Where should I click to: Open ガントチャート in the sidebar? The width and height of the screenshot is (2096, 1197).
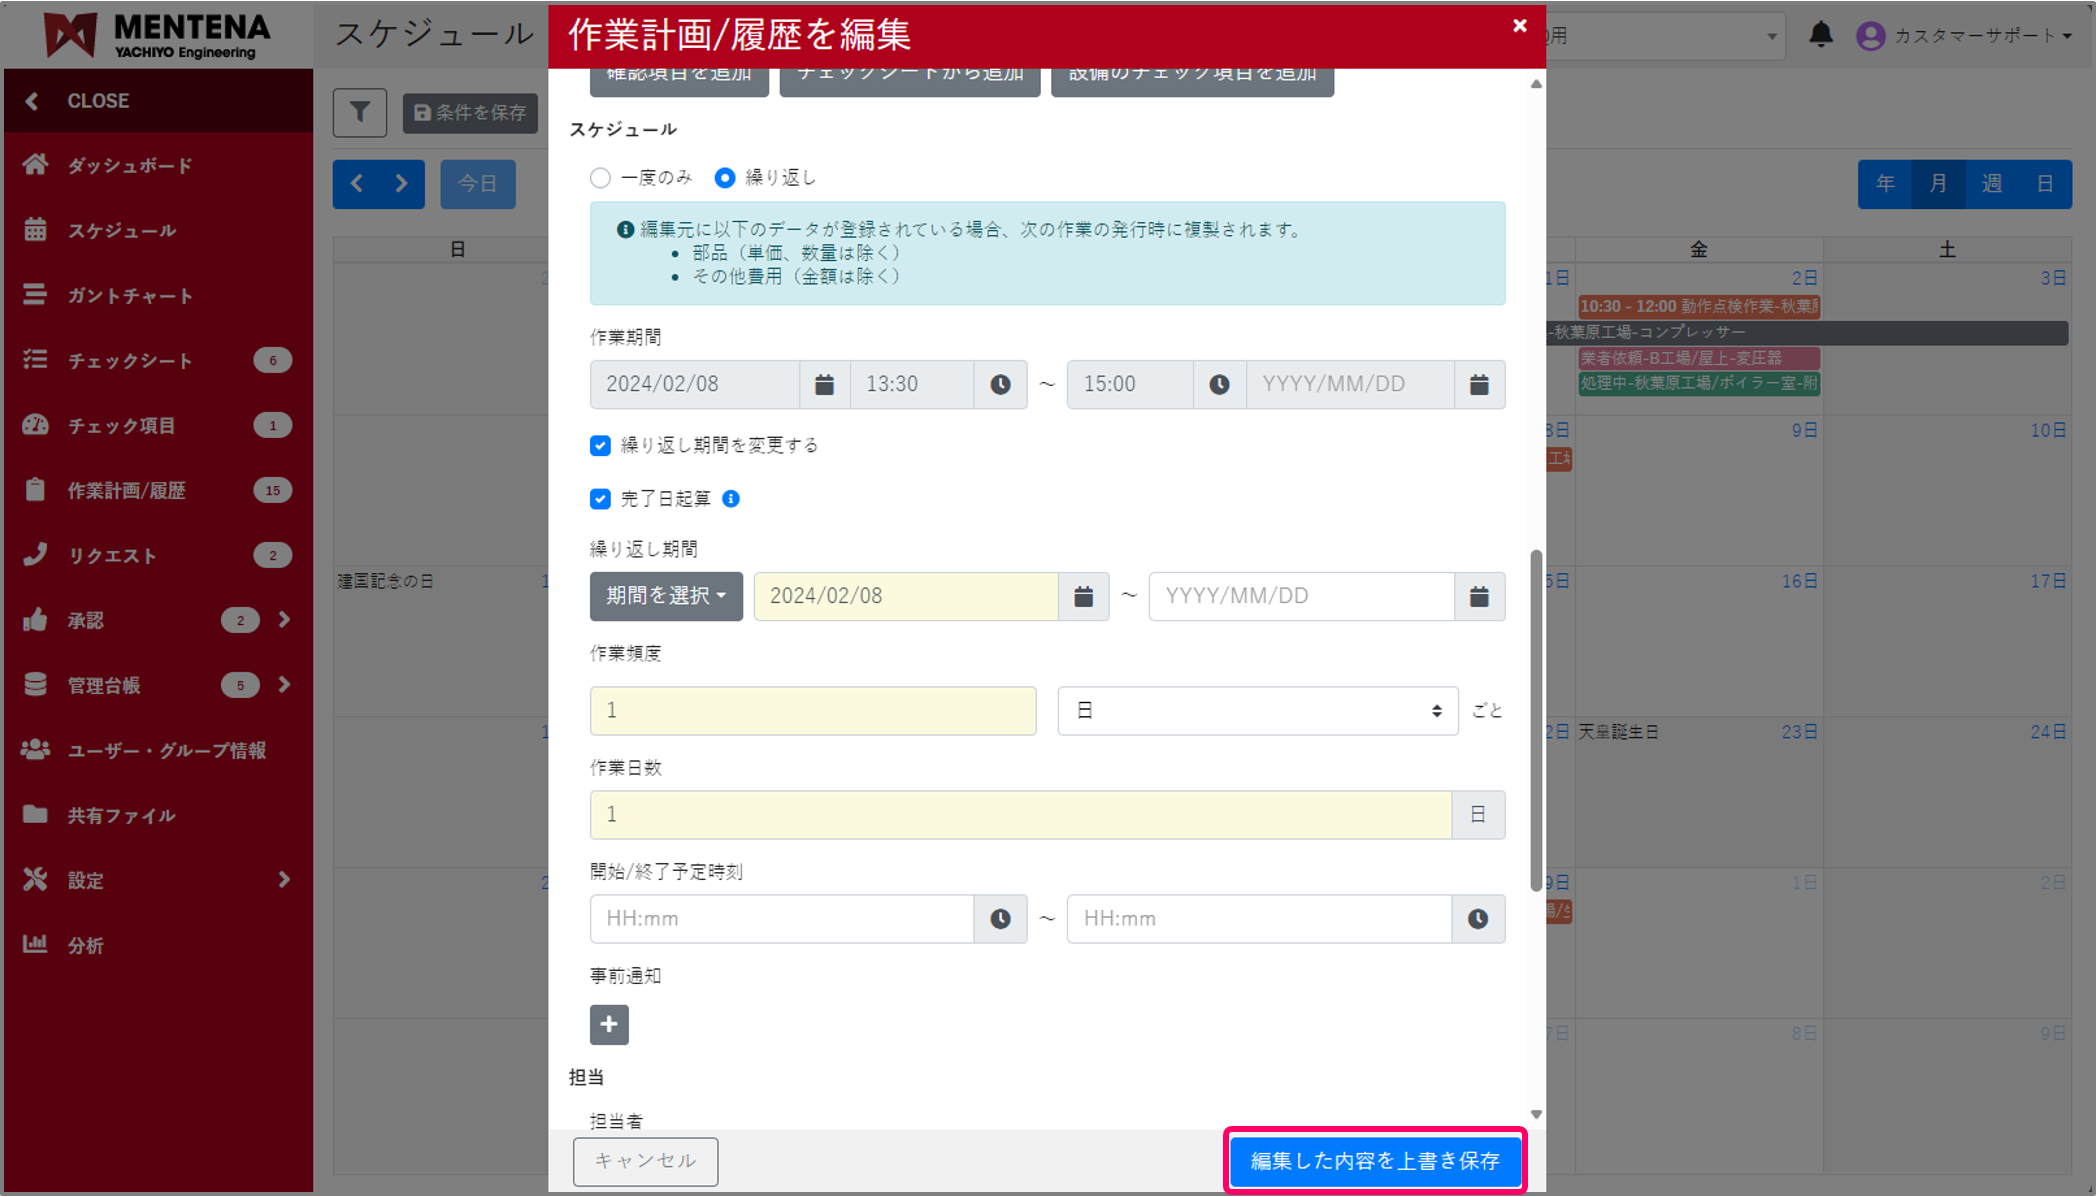130,296
